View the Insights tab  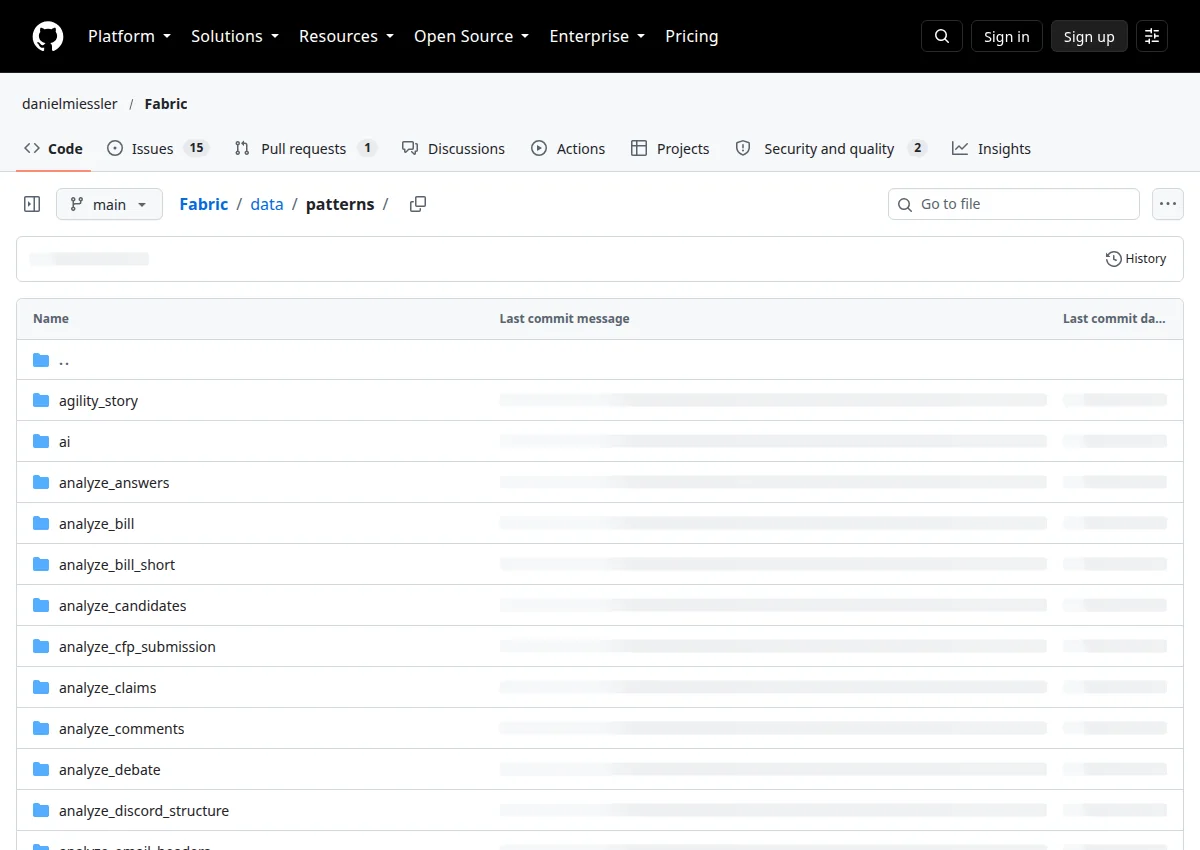991,149
